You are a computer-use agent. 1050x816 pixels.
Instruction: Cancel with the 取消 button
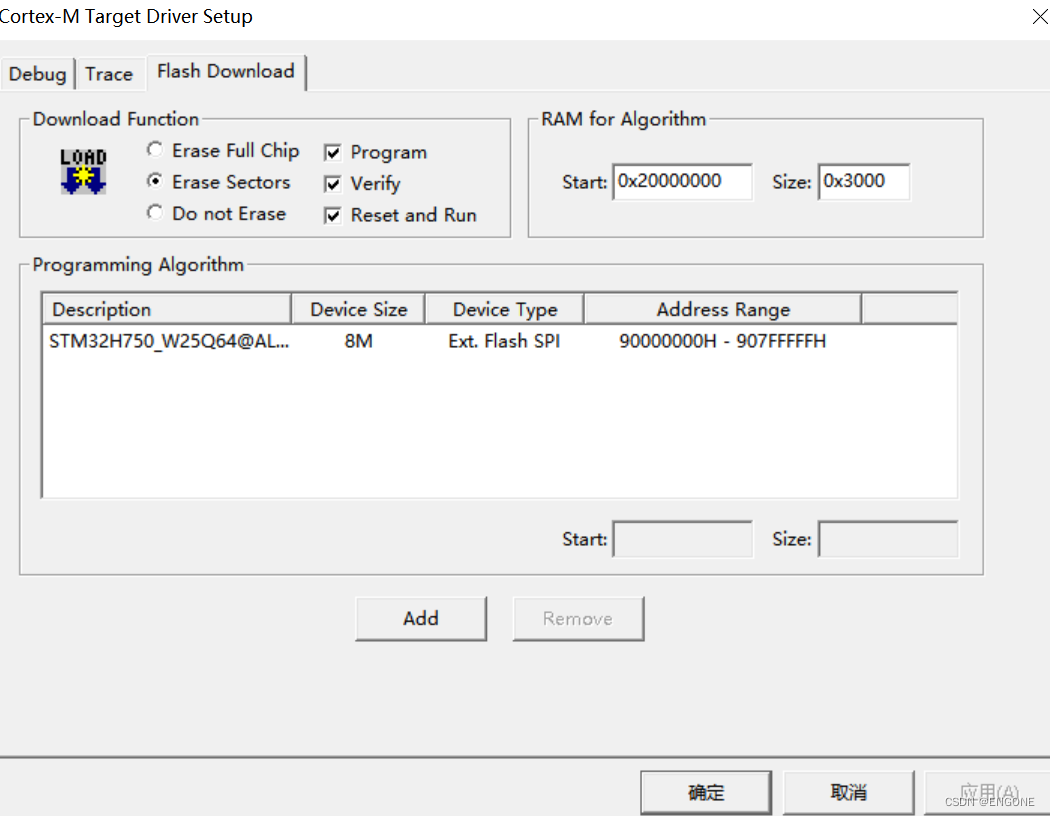click(x=848, y=793)
